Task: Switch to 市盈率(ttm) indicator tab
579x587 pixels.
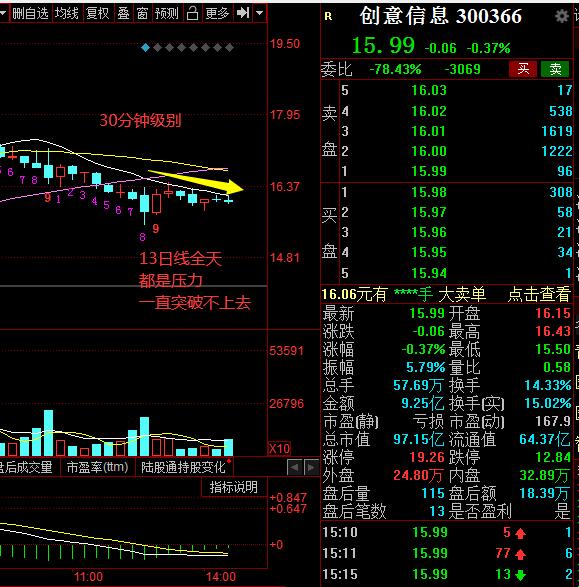Action: 97,467
